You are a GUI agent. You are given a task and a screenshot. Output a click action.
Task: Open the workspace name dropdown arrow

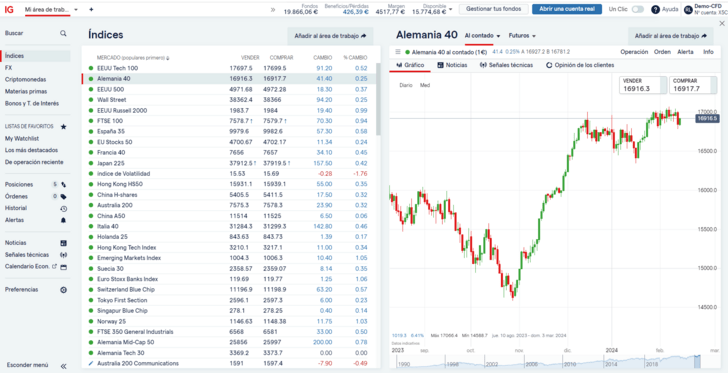[x=76, y=9]
